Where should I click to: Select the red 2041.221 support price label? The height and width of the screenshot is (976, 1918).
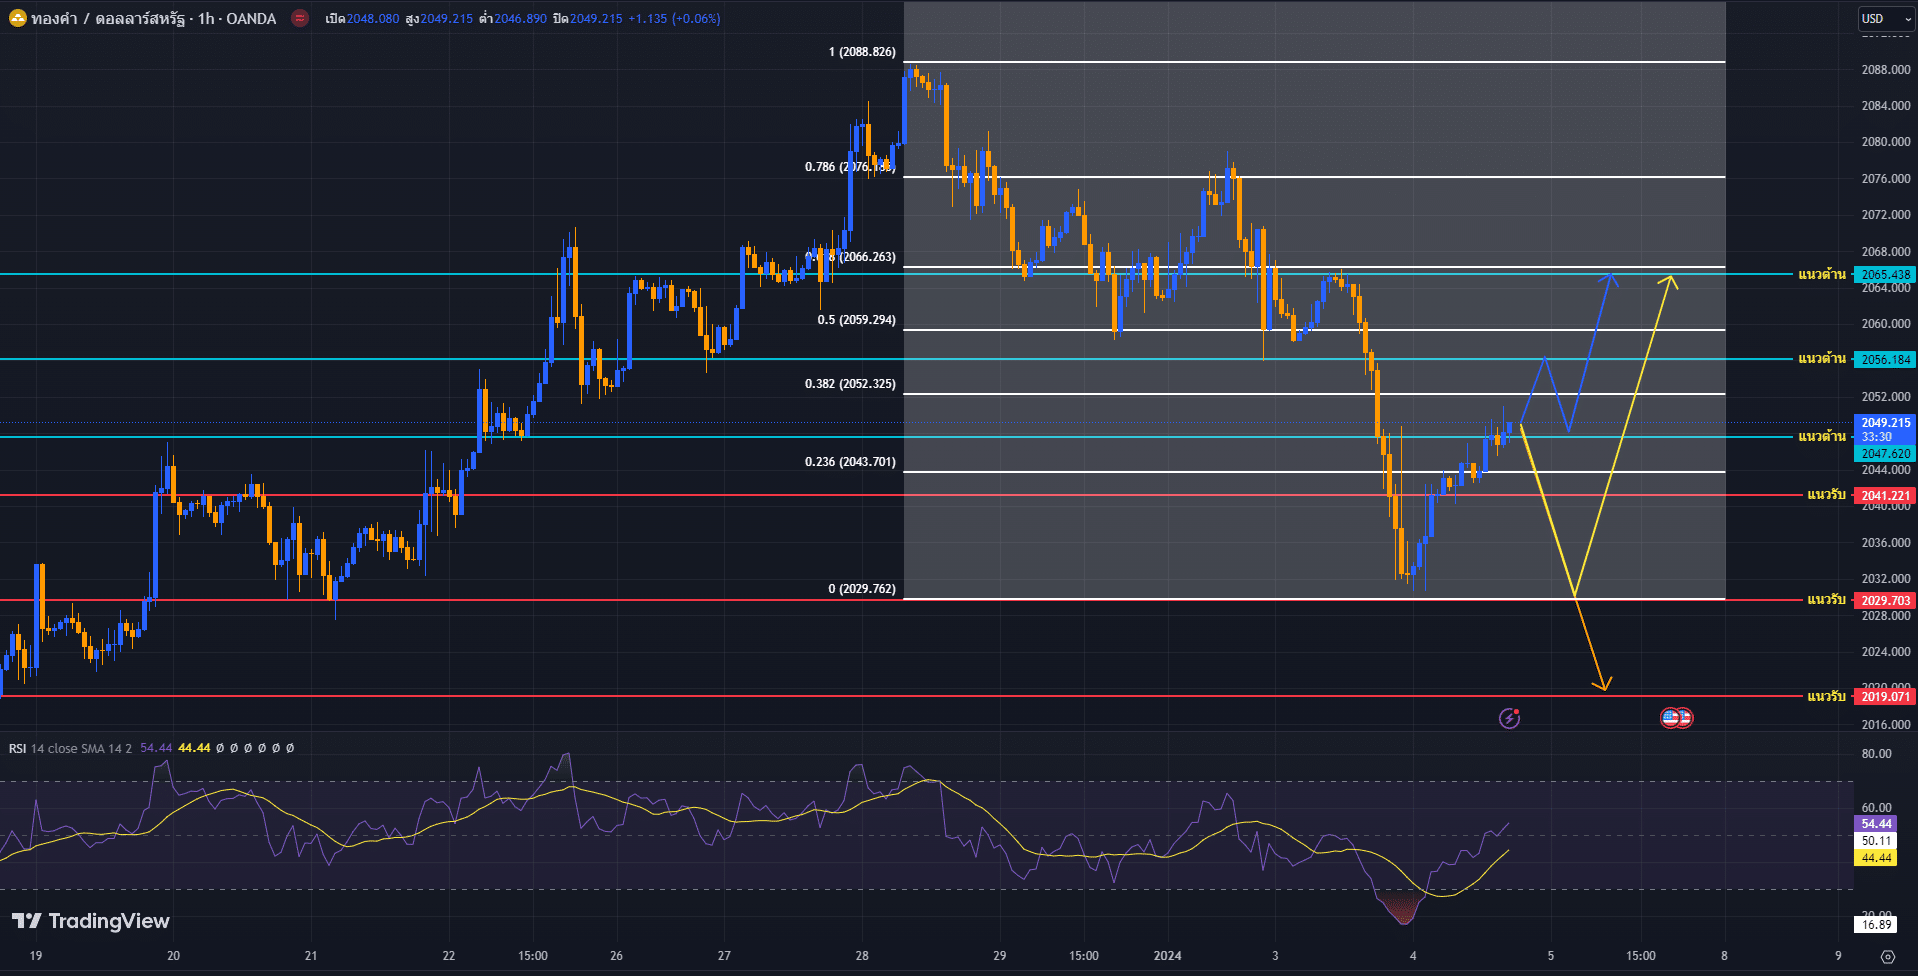[x=1885, y=495]
